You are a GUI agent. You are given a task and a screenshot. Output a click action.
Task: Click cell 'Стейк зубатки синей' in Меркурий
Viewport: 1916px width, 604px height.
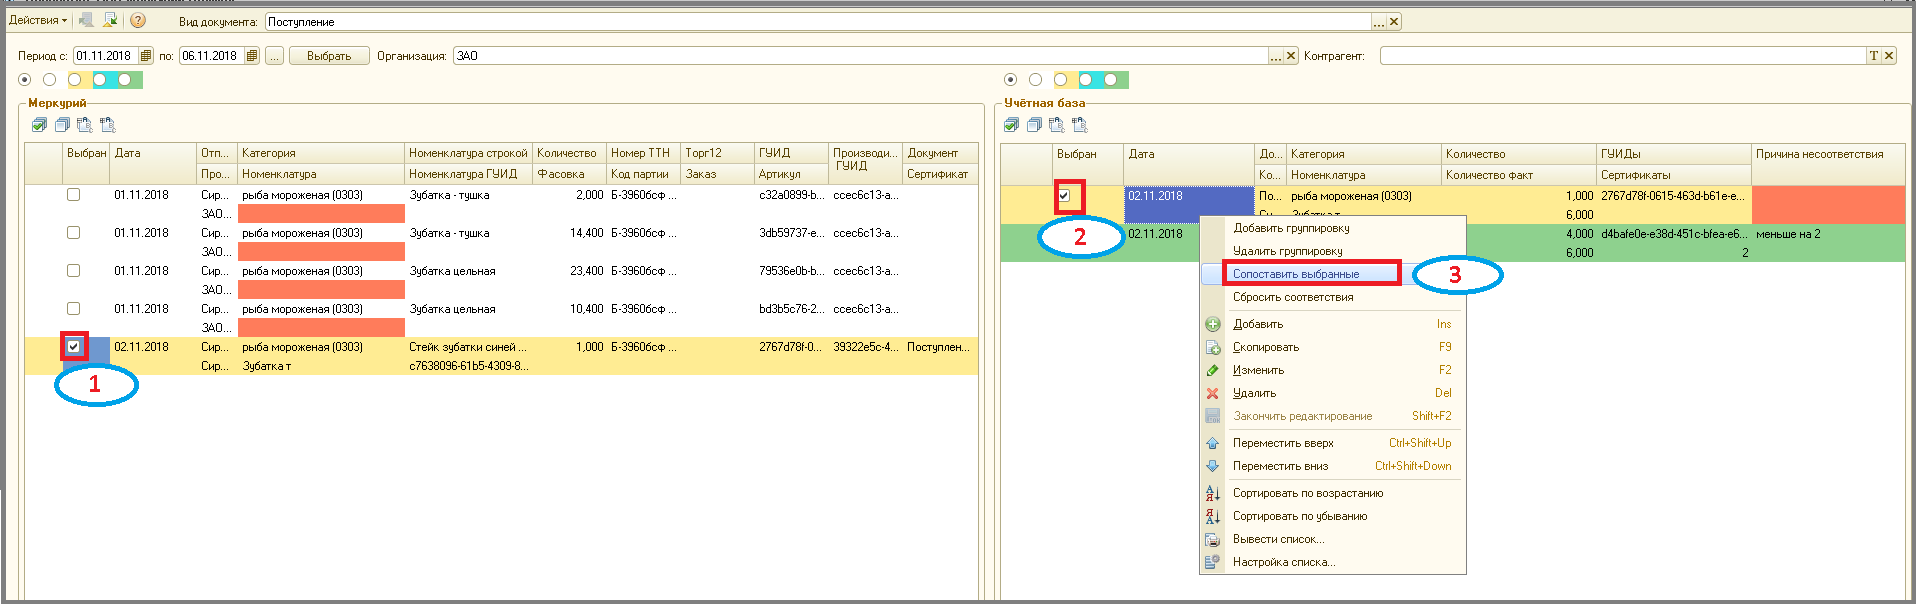(467, 347)
